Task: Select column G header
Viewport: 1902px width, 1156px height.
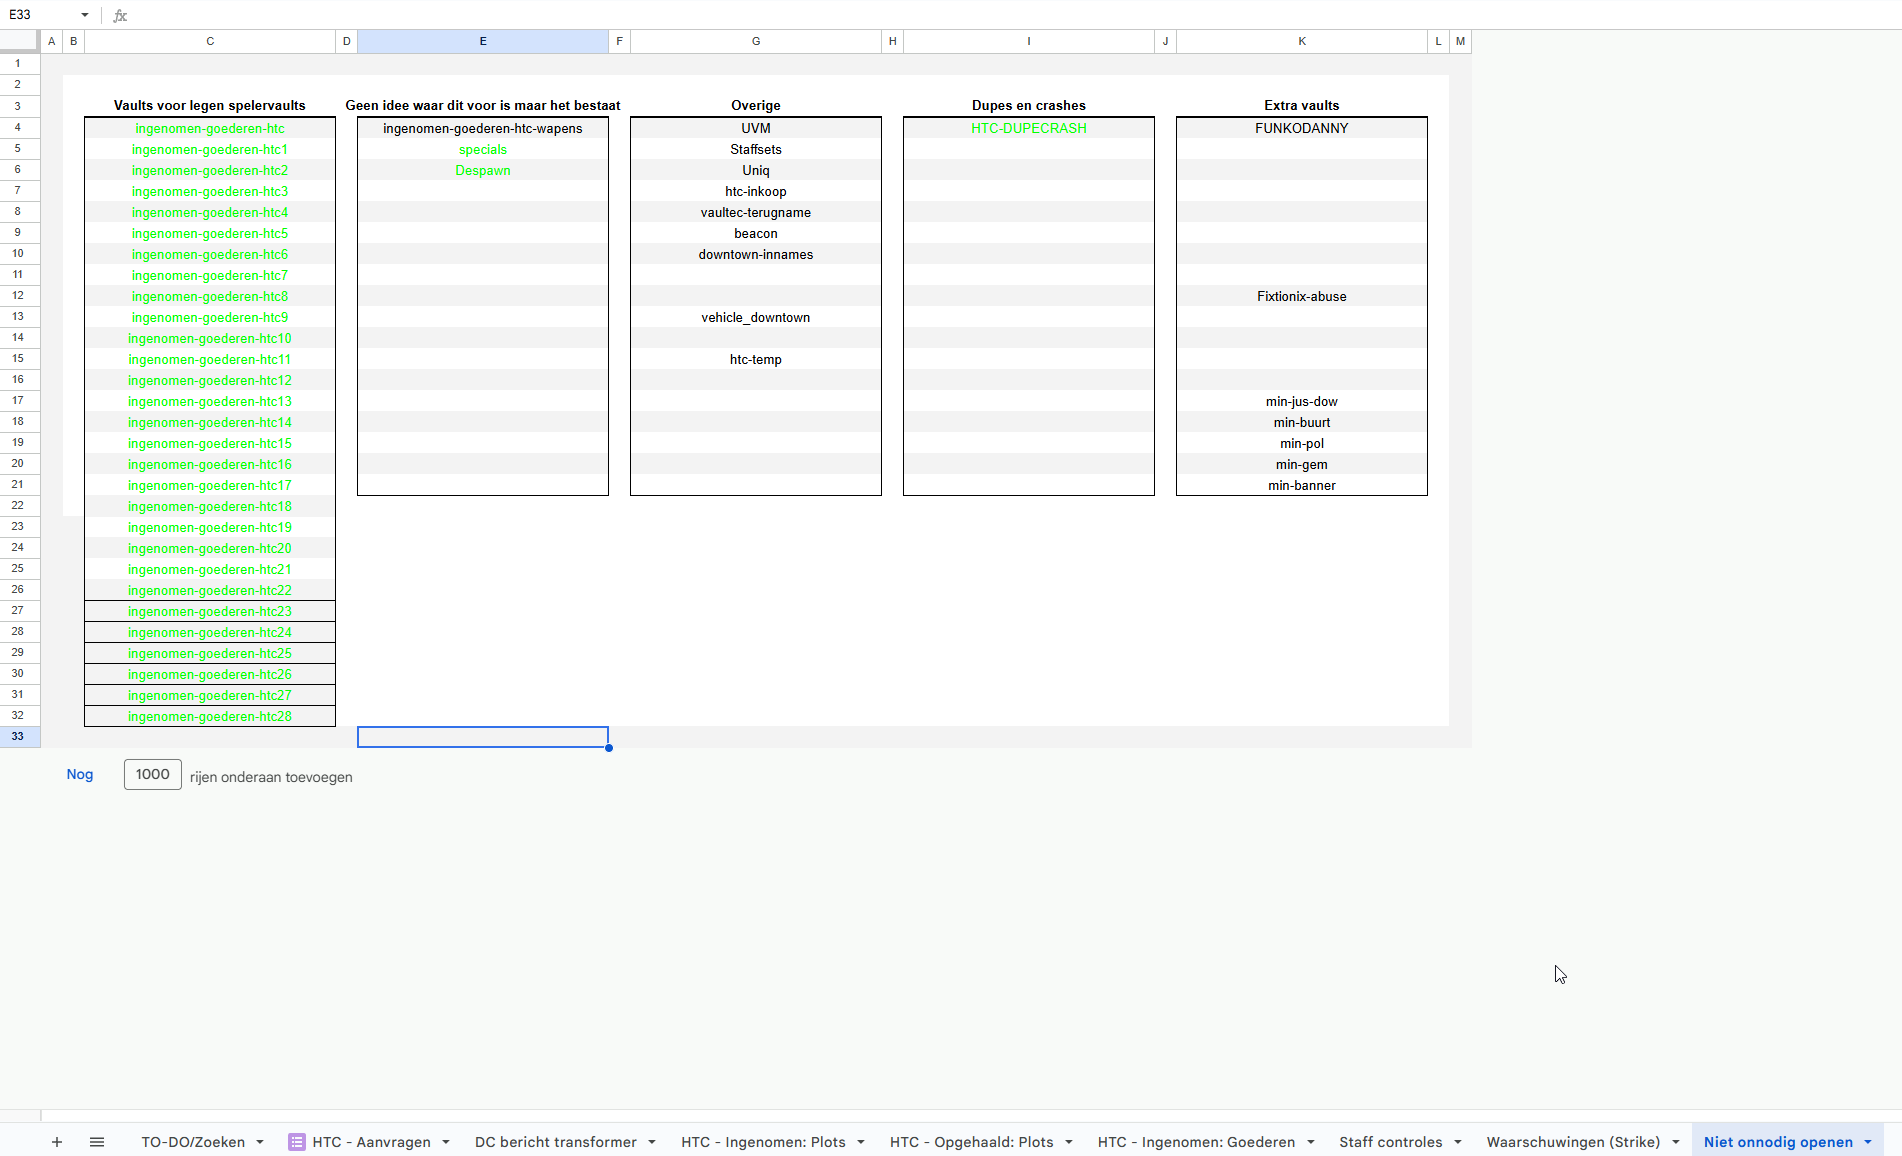Action: [756, 41]
